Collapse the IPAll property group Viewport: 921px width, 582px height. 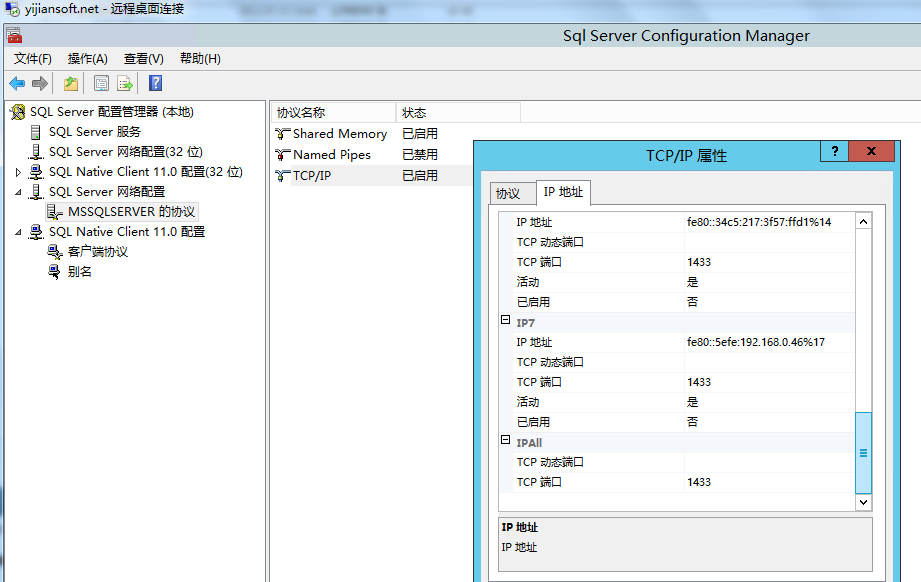pos(505,440)
